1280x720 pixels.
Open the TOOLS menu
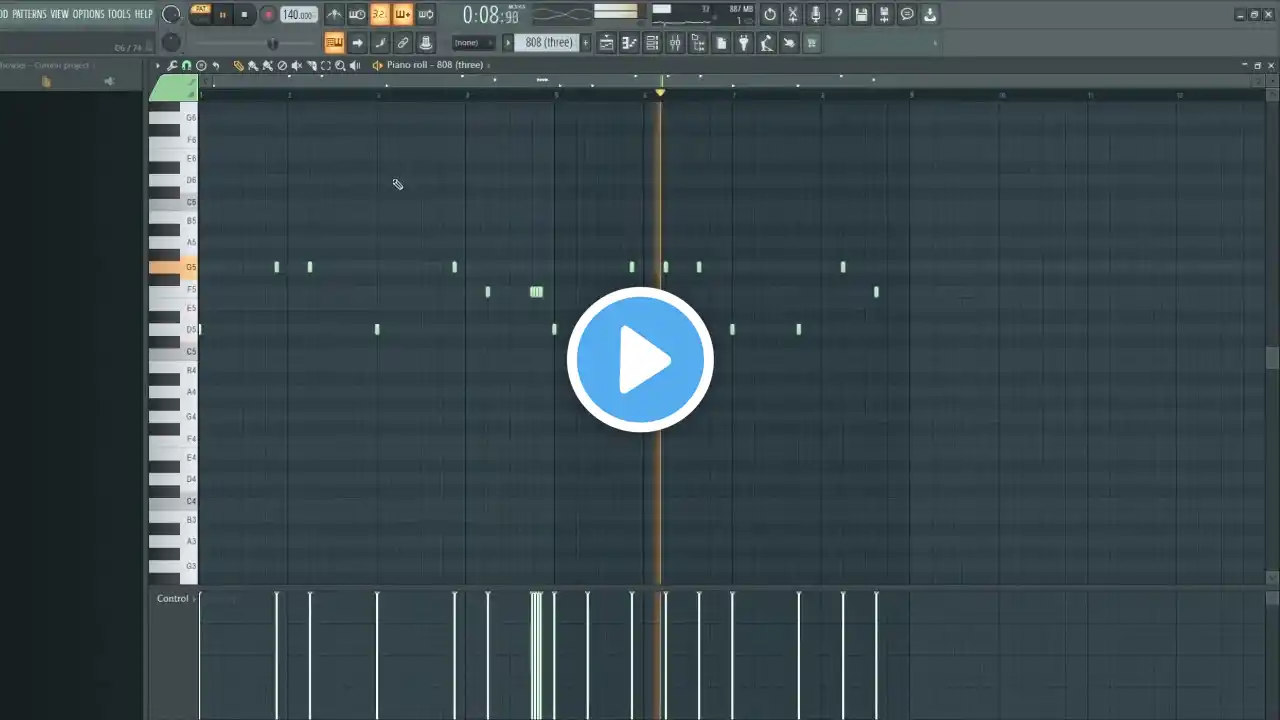tap(119, 14)
